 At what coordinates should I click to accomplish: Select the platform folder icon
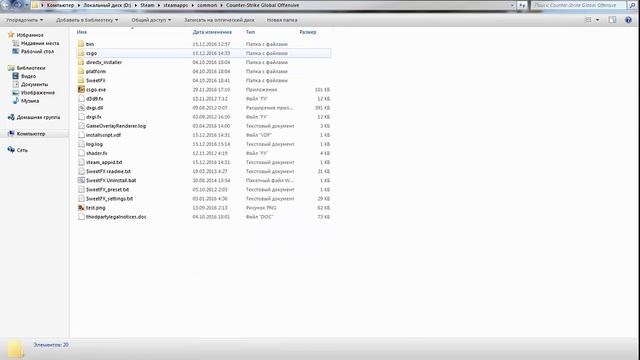[81, 71]
